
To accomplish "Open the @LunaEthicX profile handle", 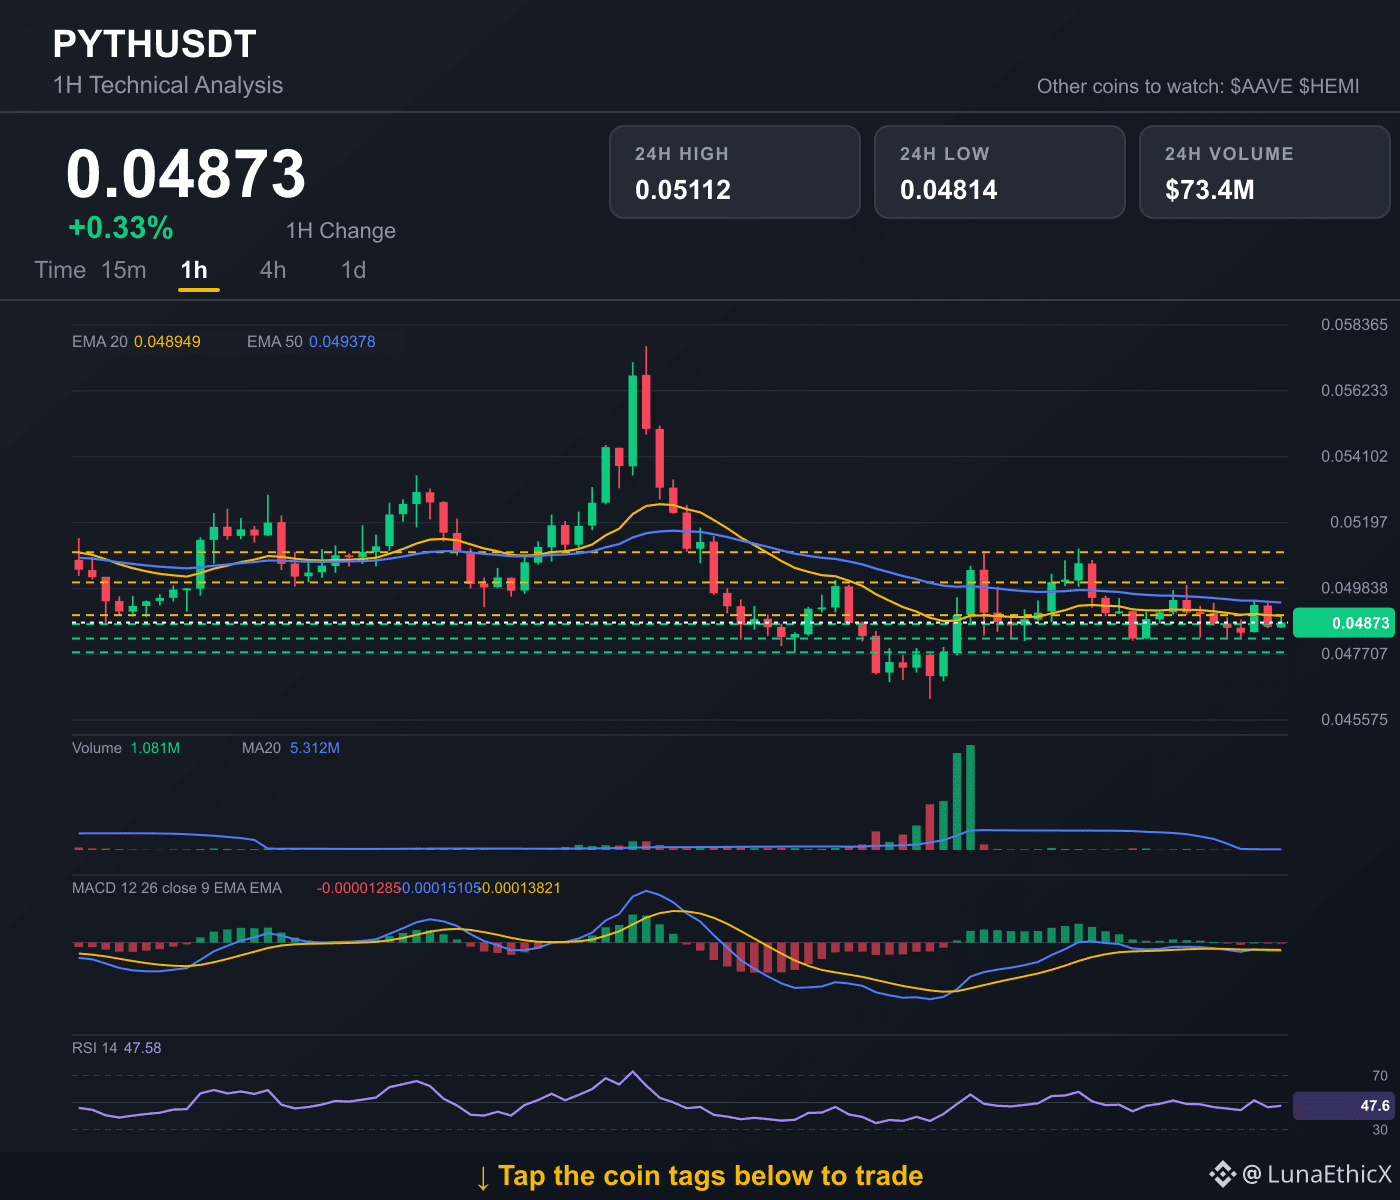I will pos(1316,1174).
